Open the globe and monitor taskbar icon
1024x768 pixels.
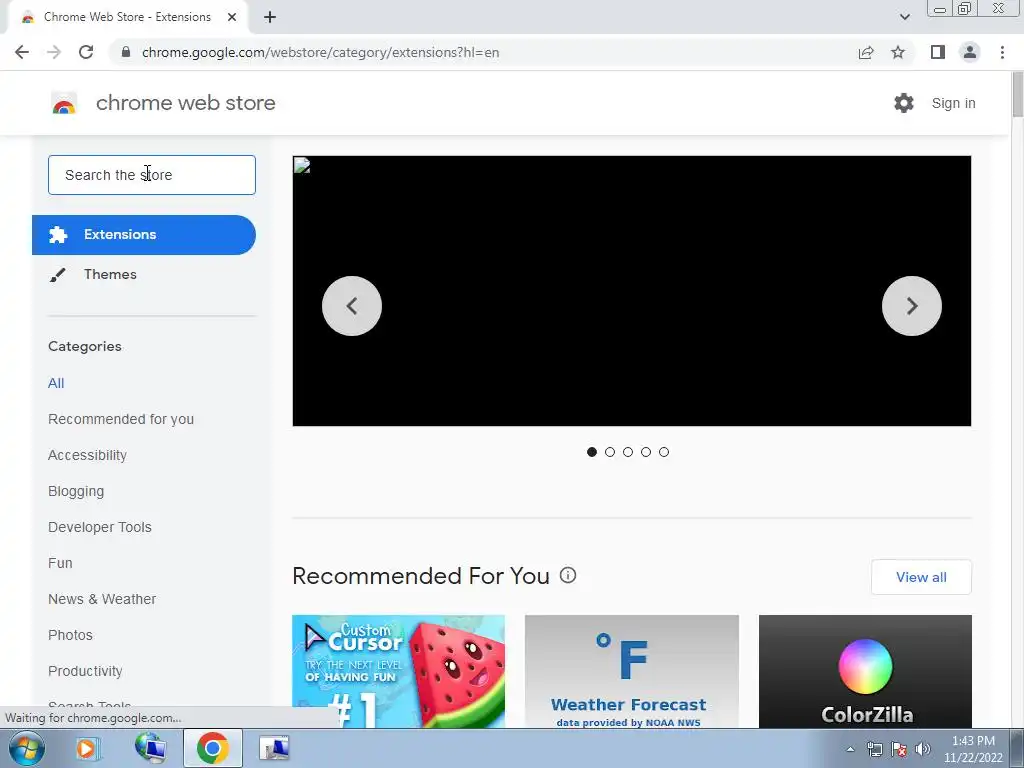point(150,748)
